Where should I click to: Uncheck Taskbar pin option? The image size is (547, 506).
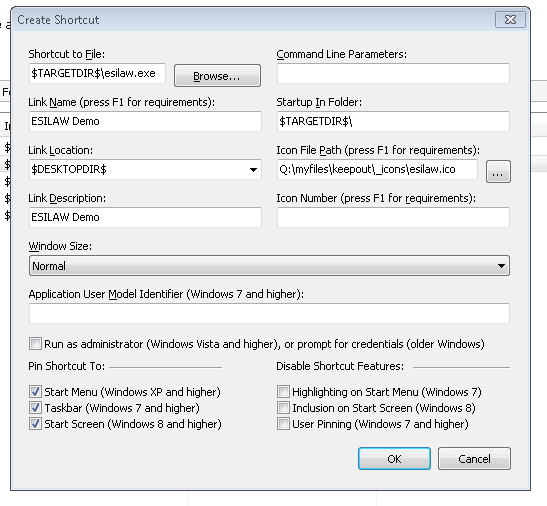pyautogui.click(x=35, y=408)
